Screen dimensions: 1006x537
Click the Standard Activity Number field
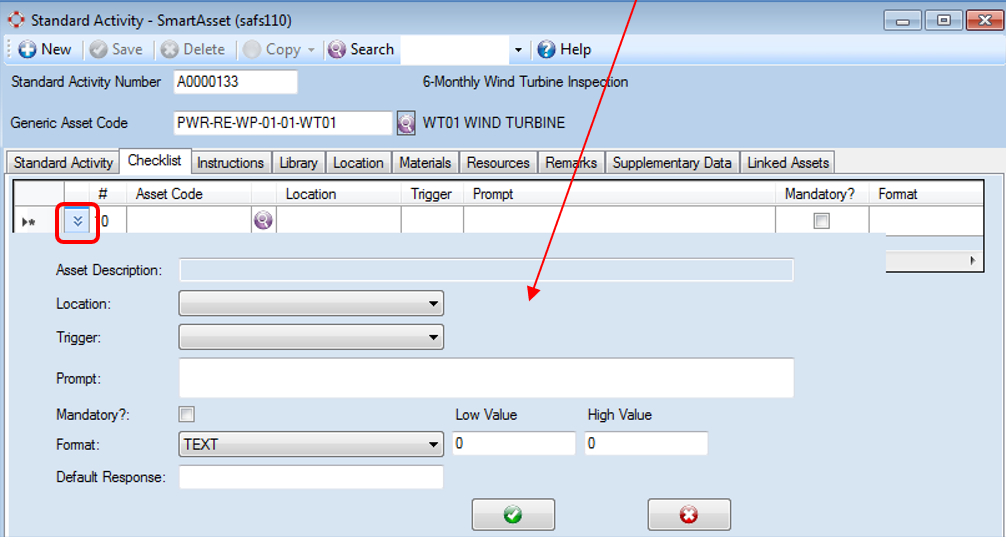pyautogui.click(x=235, y=82)
